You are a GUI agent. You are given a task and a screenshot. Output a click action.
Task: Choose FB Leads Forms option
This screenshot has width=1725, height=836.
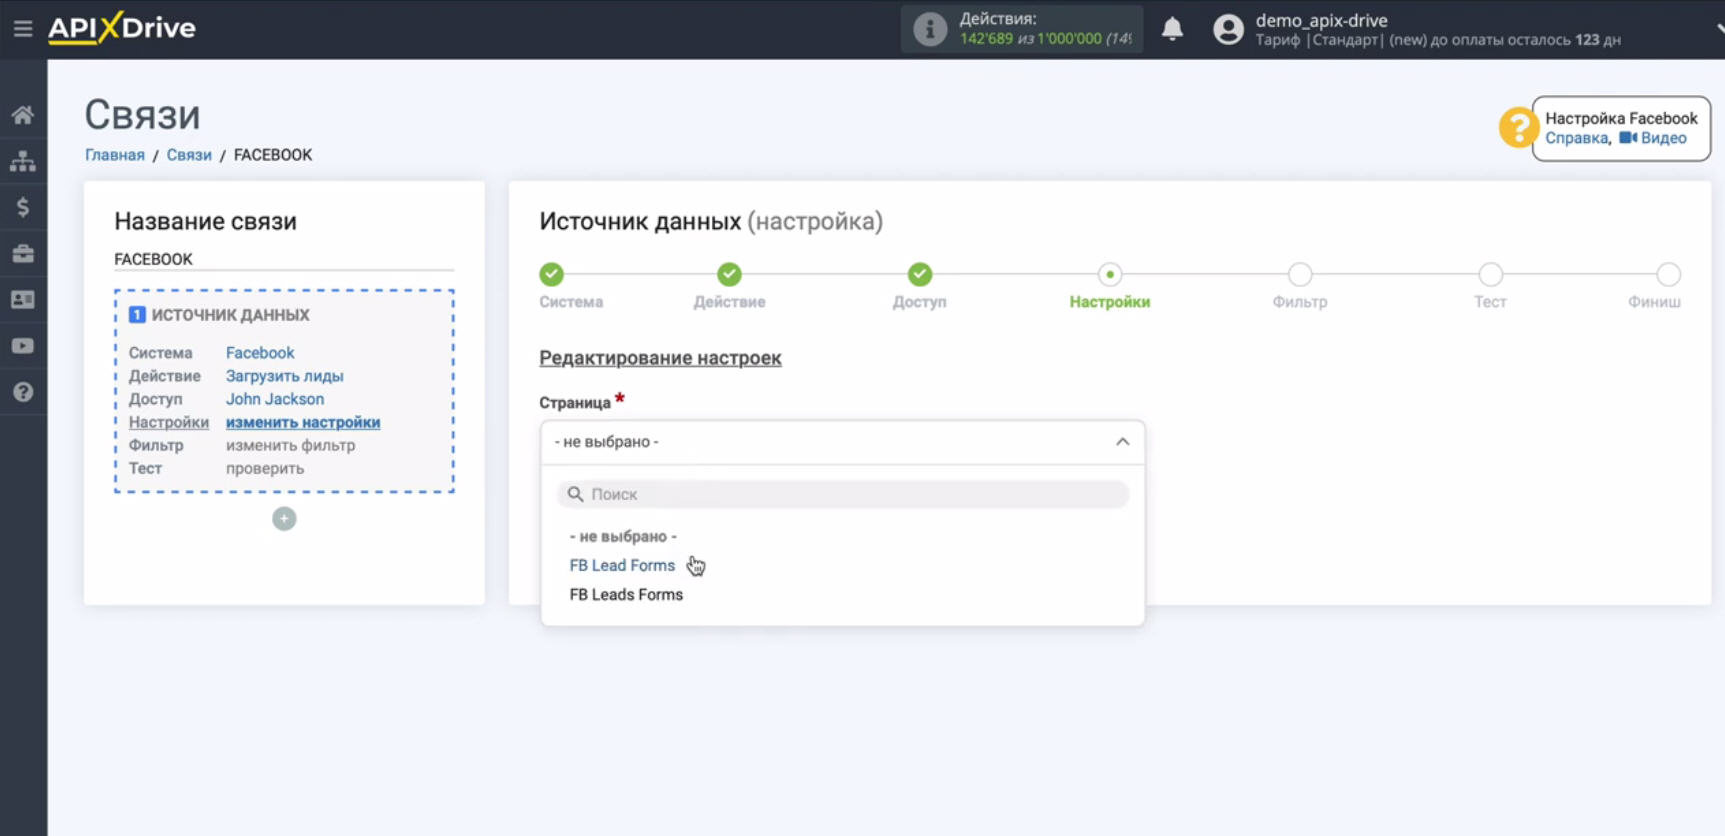626,594
